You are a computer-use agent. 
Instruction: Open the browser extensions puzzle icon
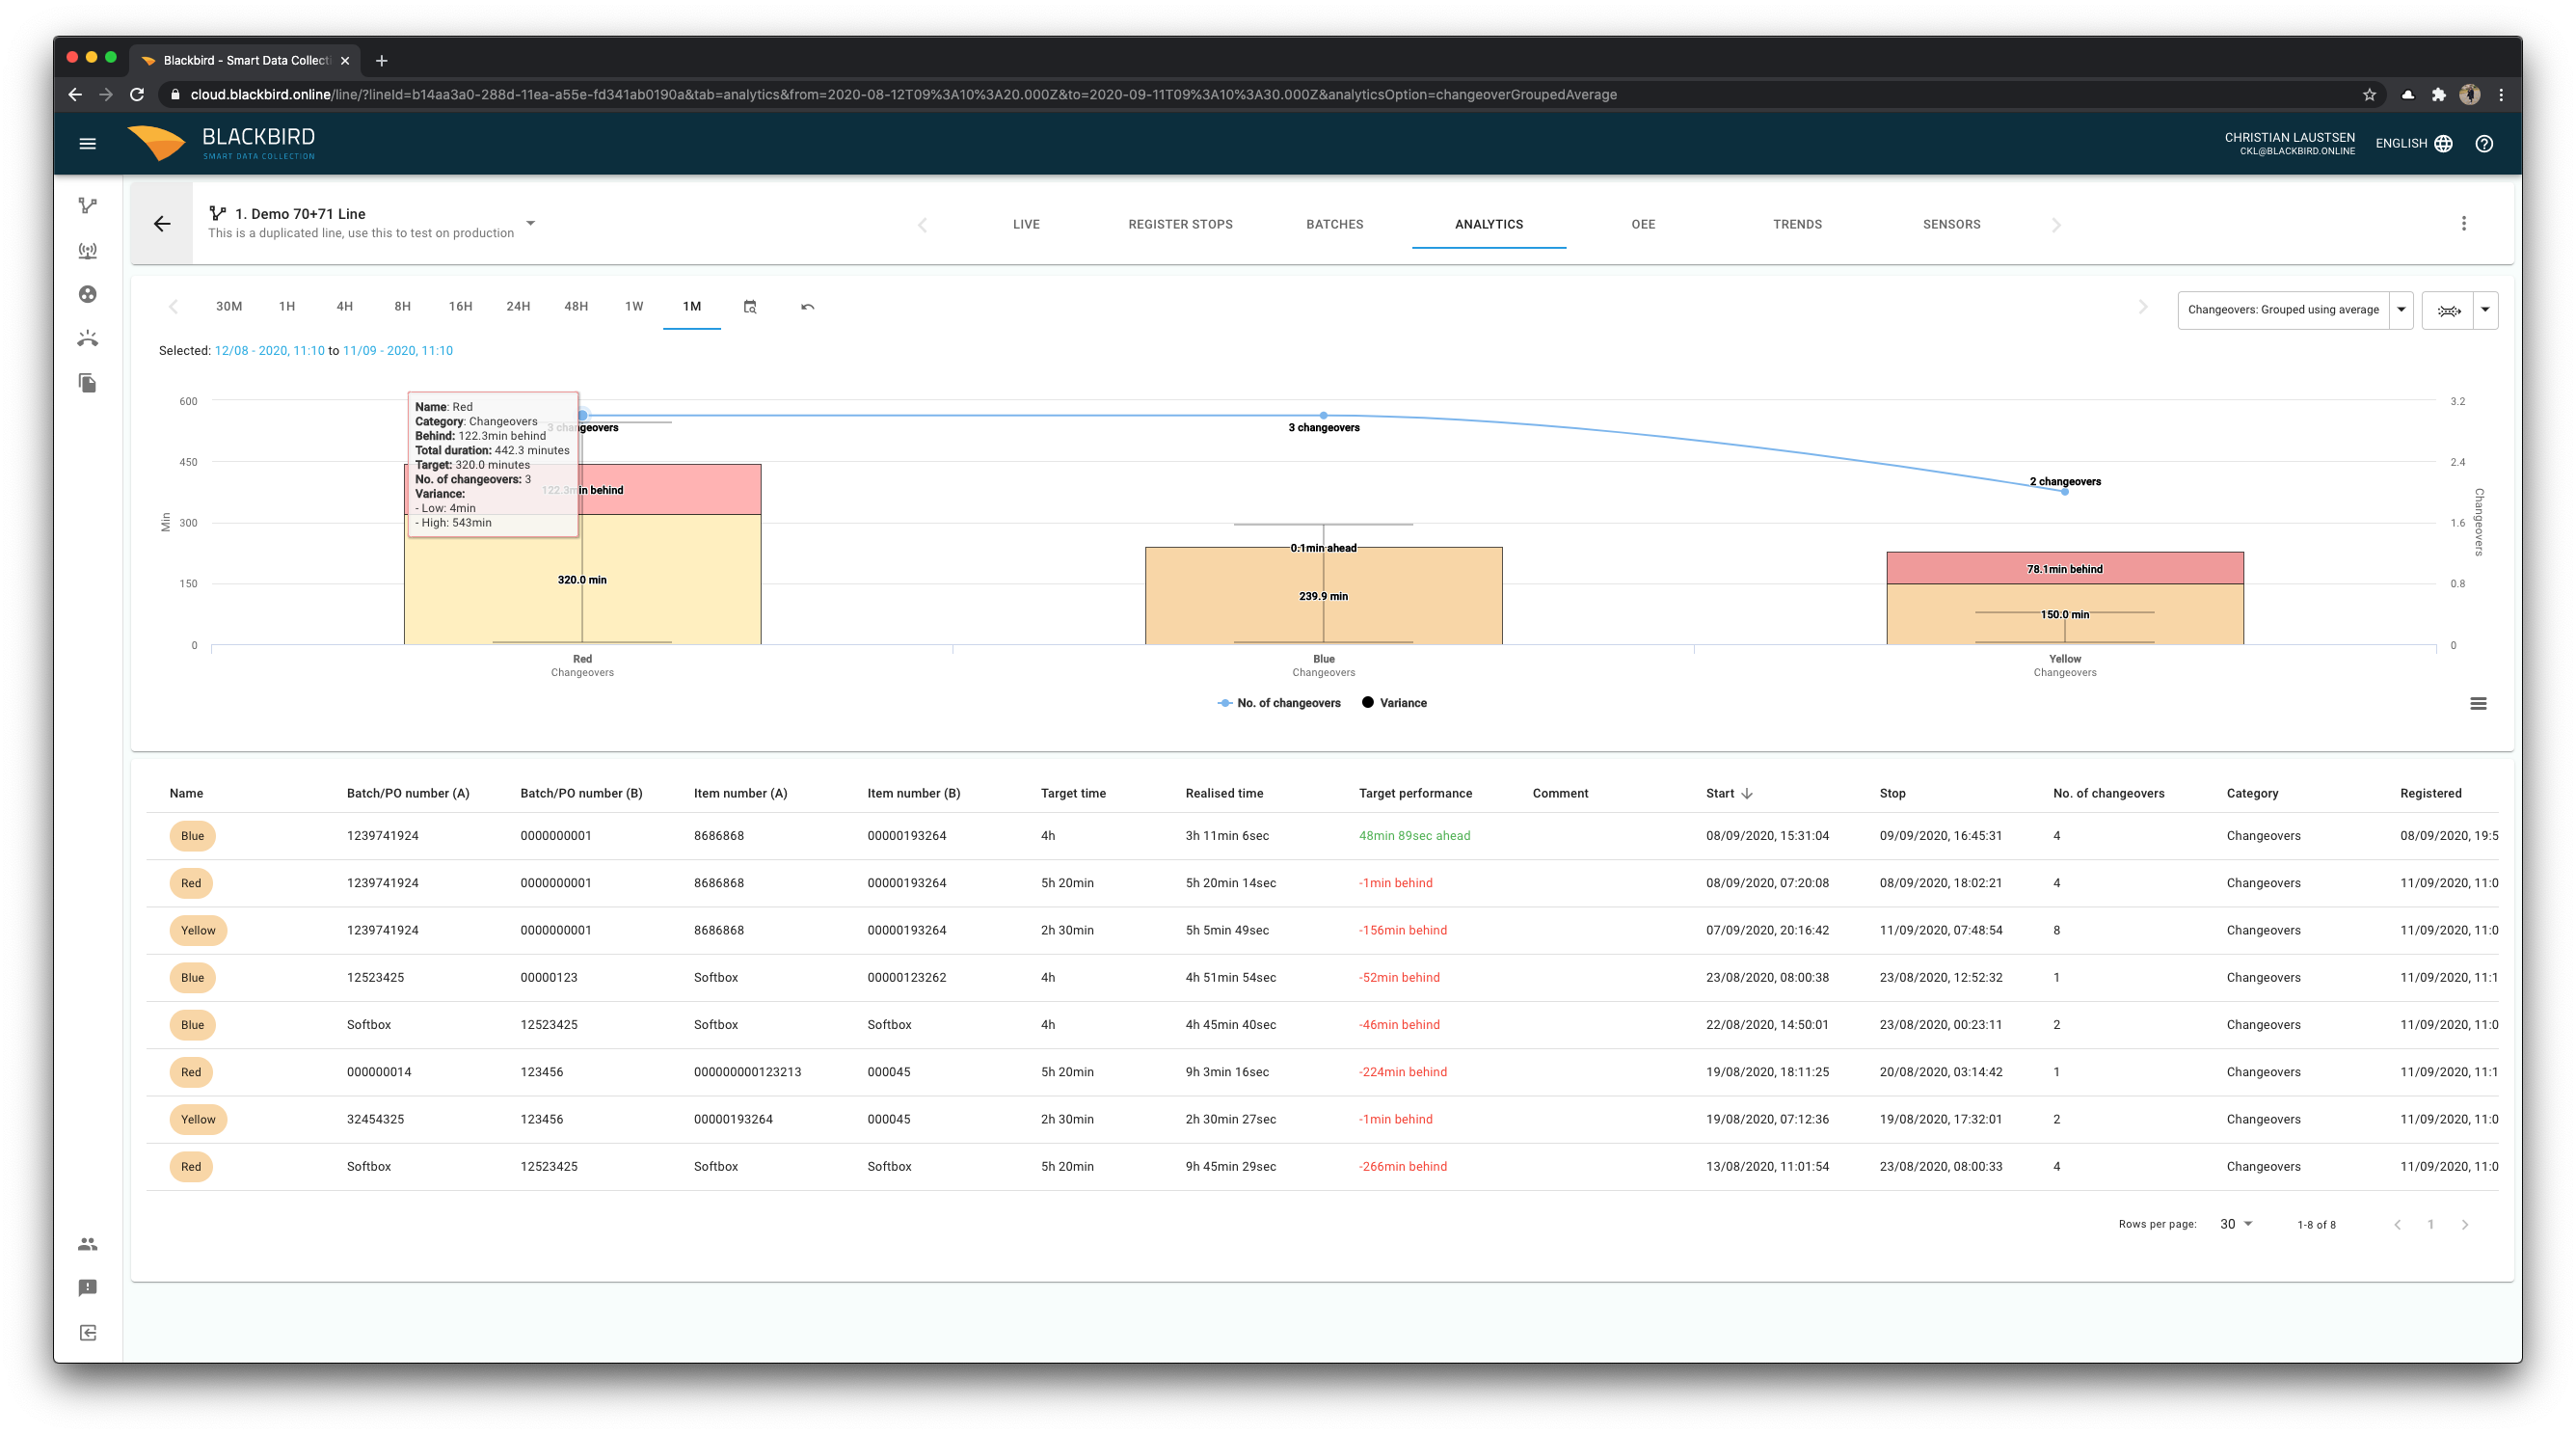tap(2439, 95)
